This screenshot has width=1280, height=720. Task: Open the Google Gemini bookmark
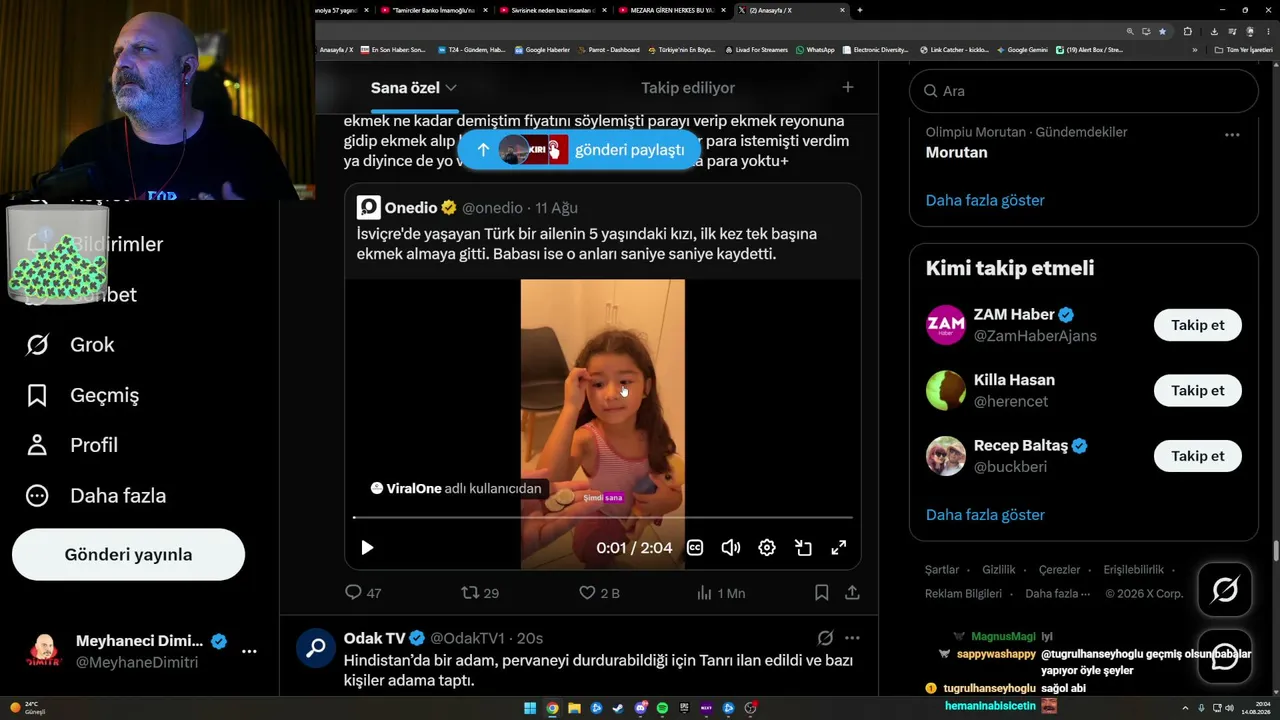(1021, 49)
